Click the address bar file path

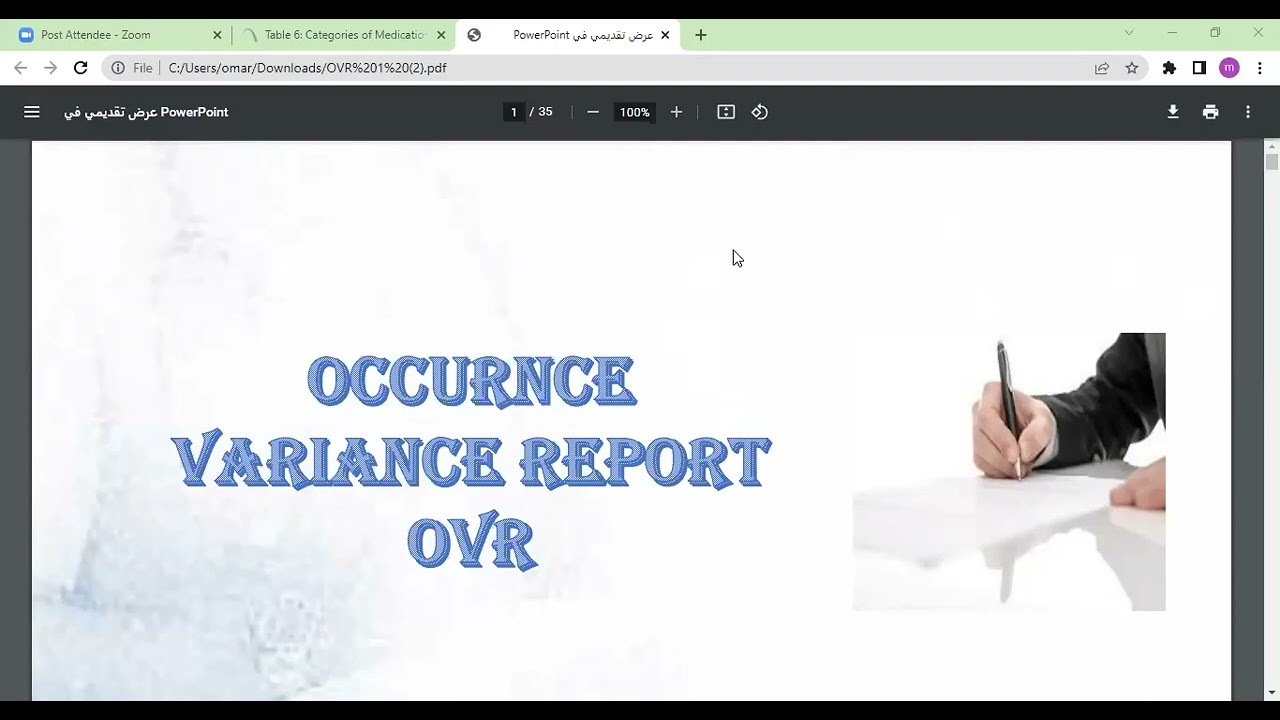point(307,68)
